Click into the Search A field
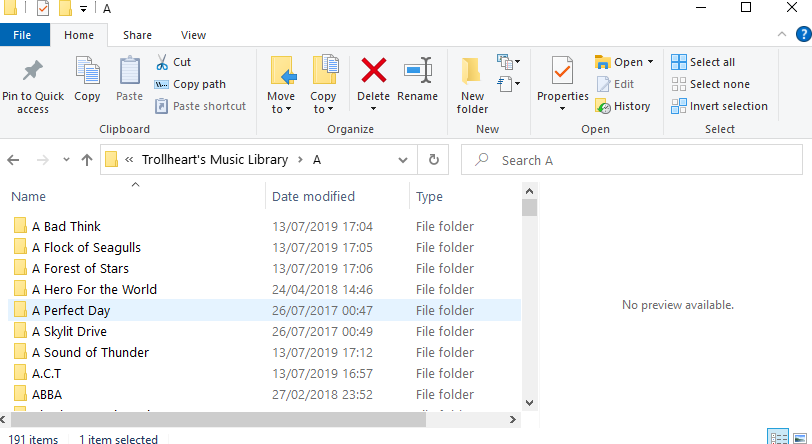Screen dimensions: 812x444 pyautogui.click(x=632, y=160)
